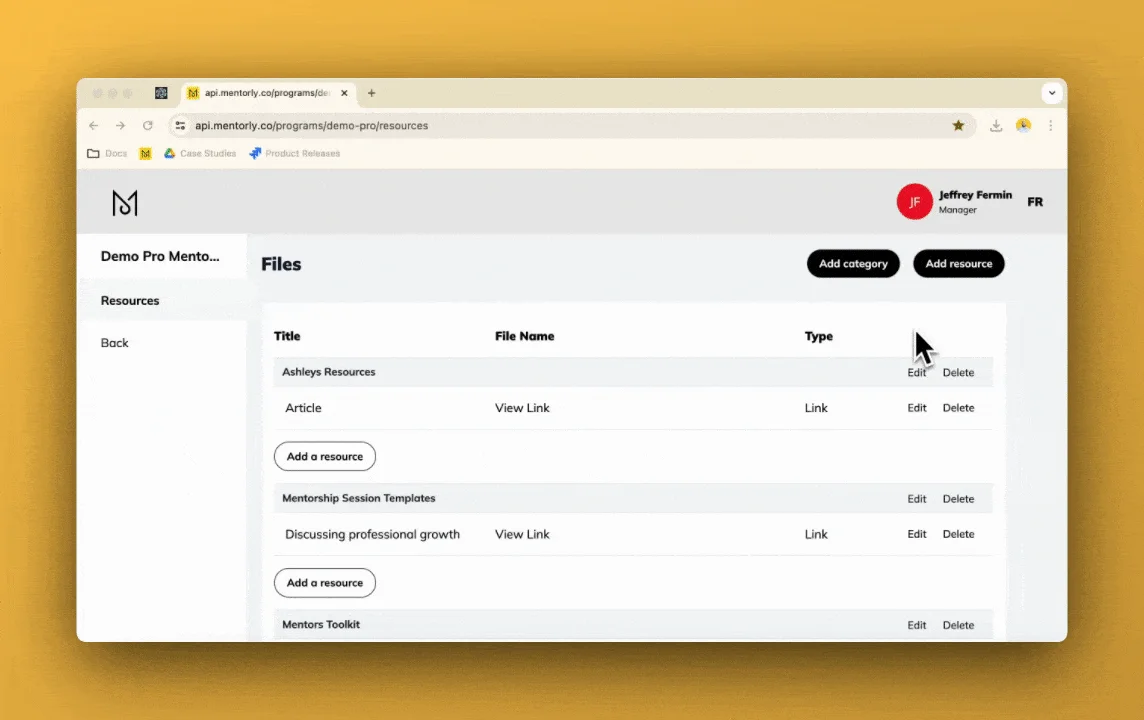Open a new tab with the plus icon
1144x720 pixels.
[x=372, y=93]
